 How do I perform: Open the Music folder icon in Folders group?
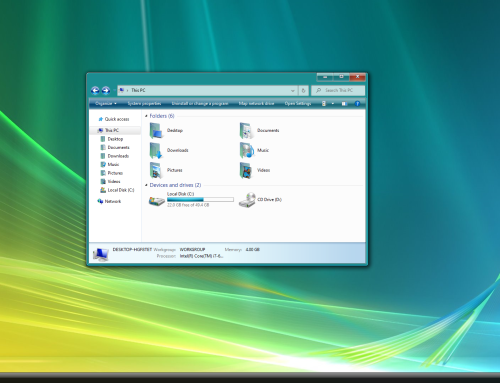(x=246, y=150)
